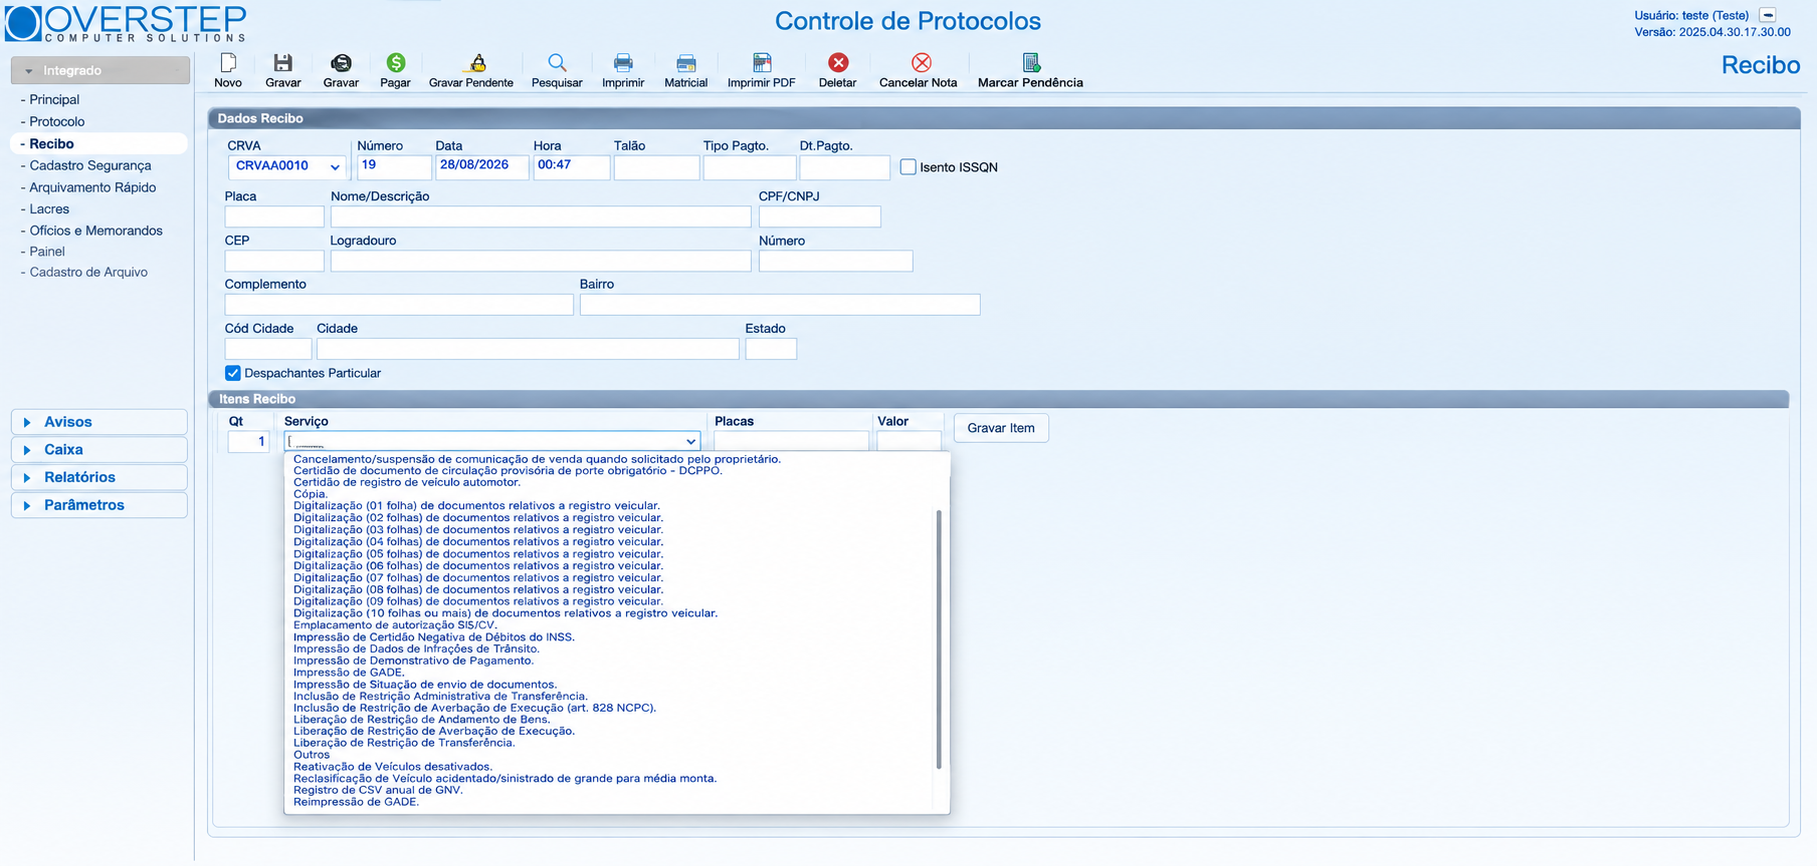Open Lacres in the sidebar
This screenshot has width=1817, height=866.
tap(49, 210)
